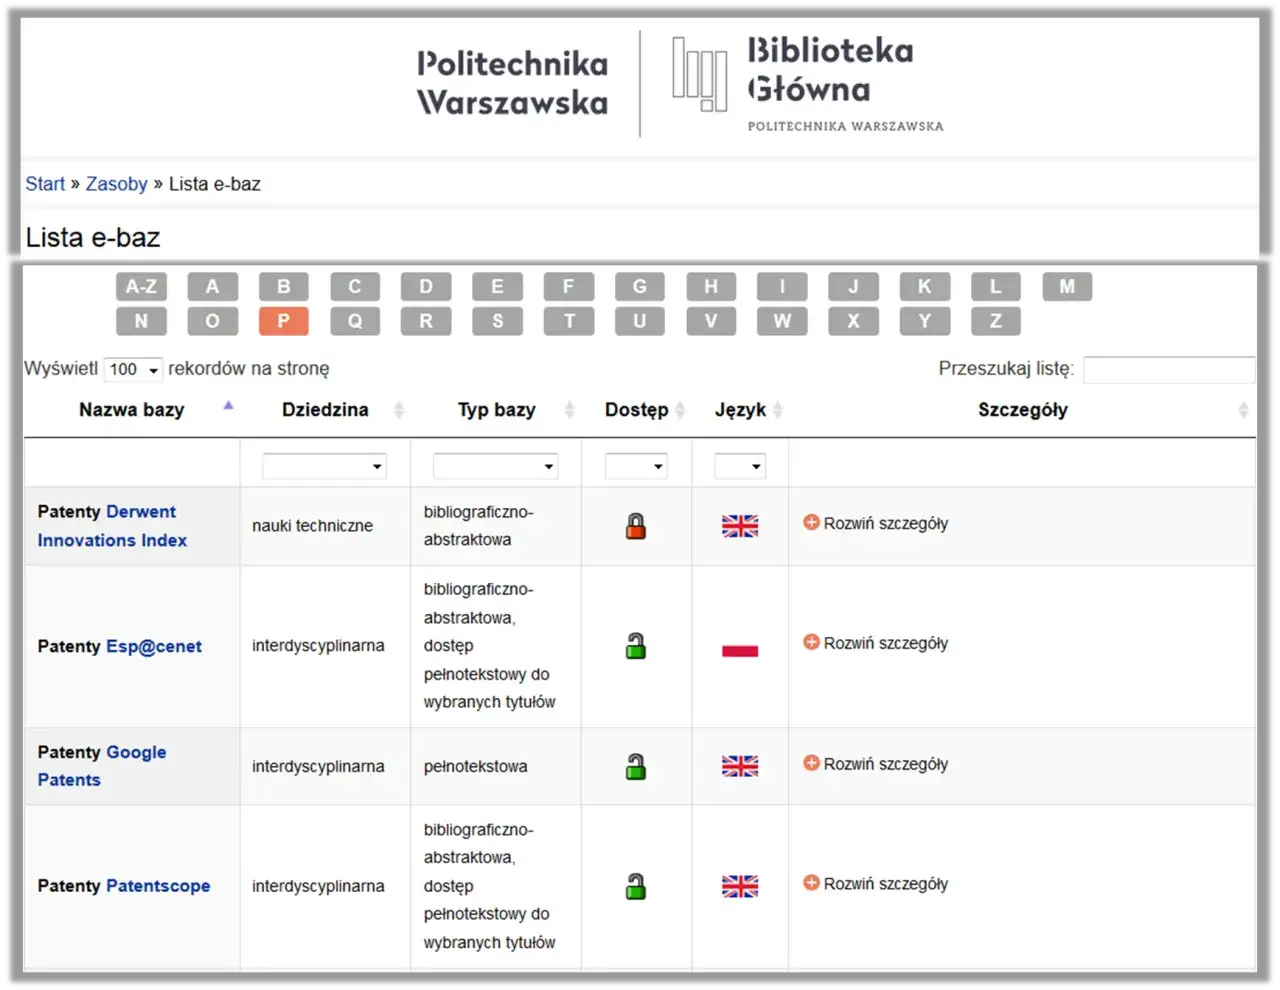Open the records per page dropdown showing 100
Image resolution: width=1280 pixels, height=990 pixels.
133,369
